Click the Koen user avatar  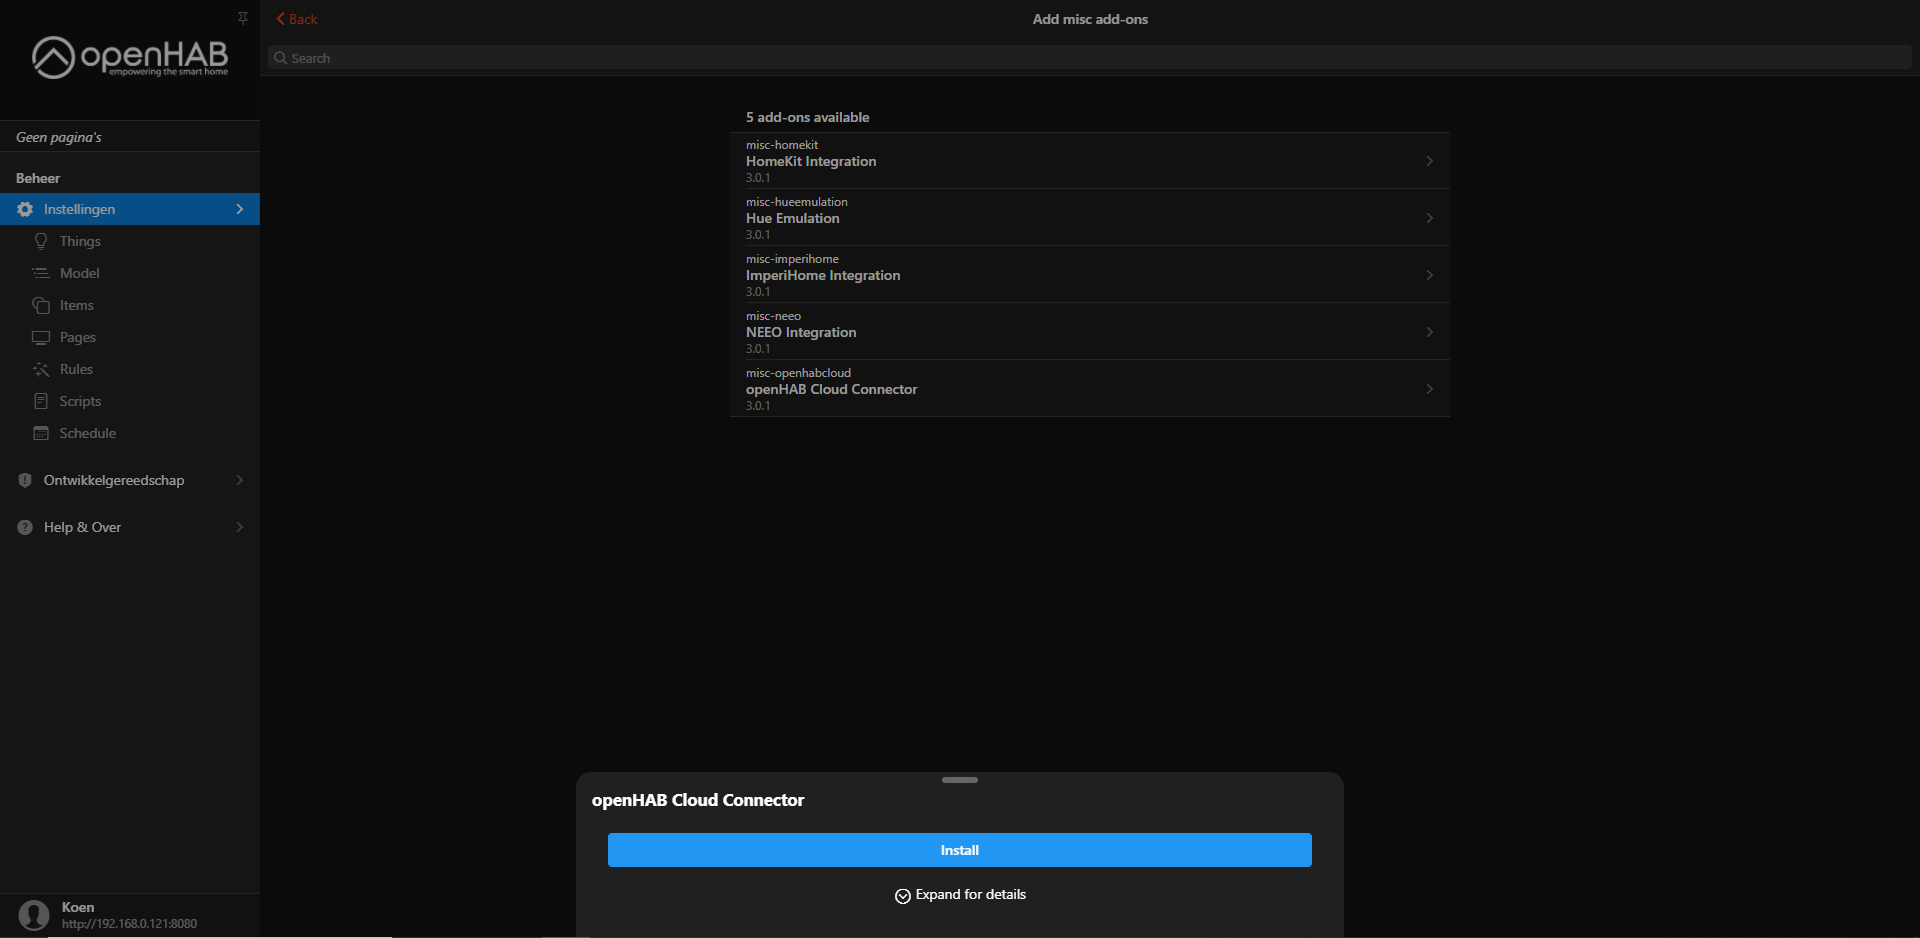click(x=34, y=915)
